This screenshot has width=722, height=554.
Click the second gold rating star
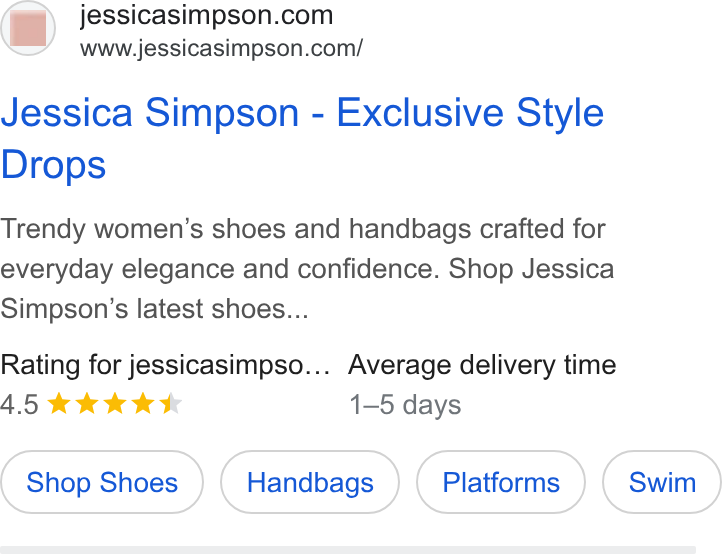click(87, 403)
